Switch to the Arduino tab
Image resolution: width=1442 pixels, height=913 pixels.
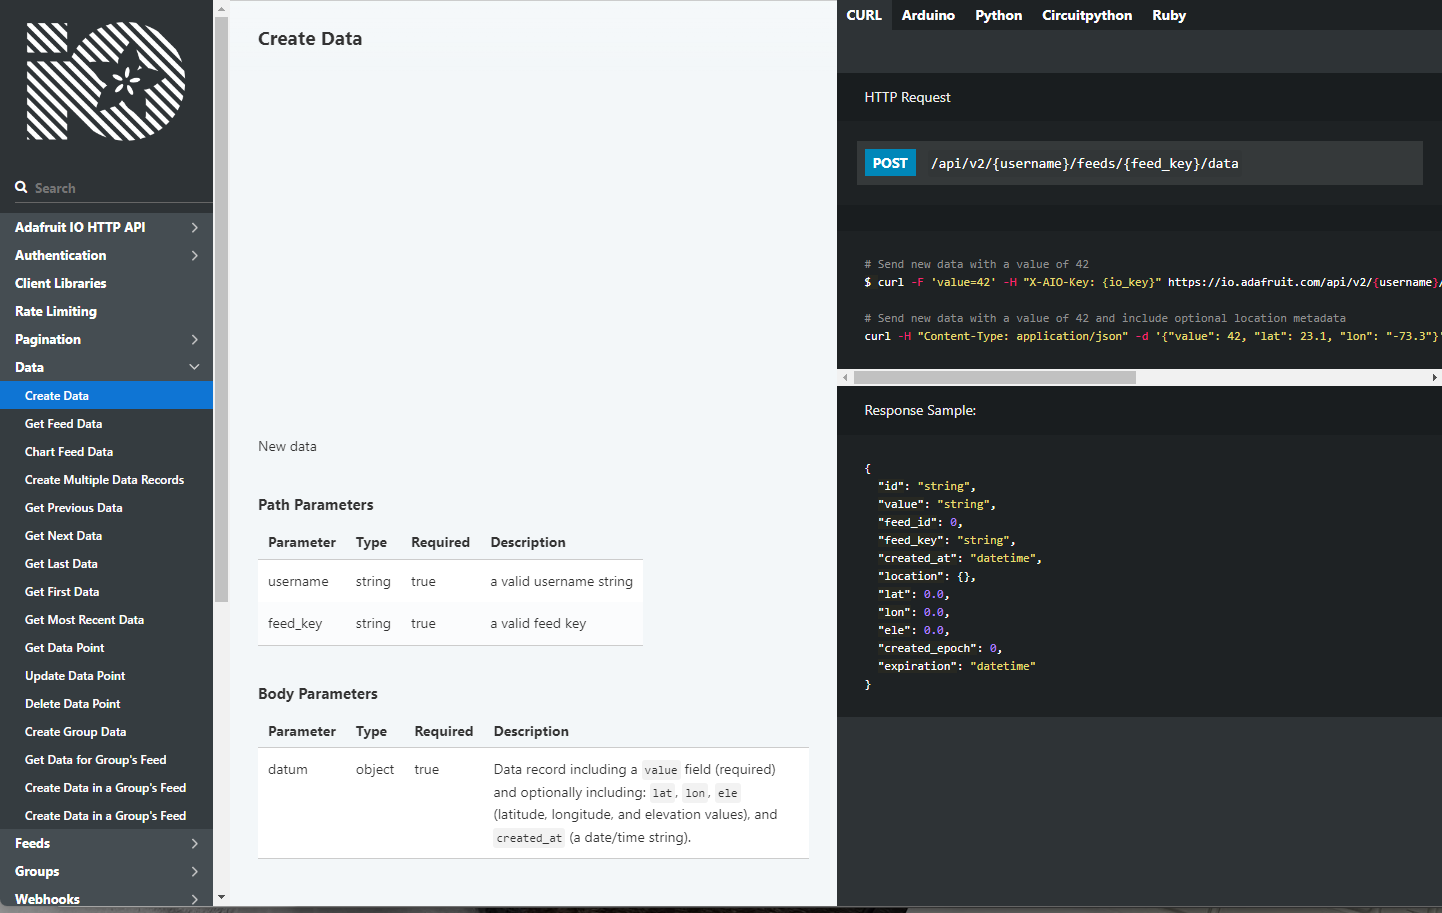(x=928, y=15)
